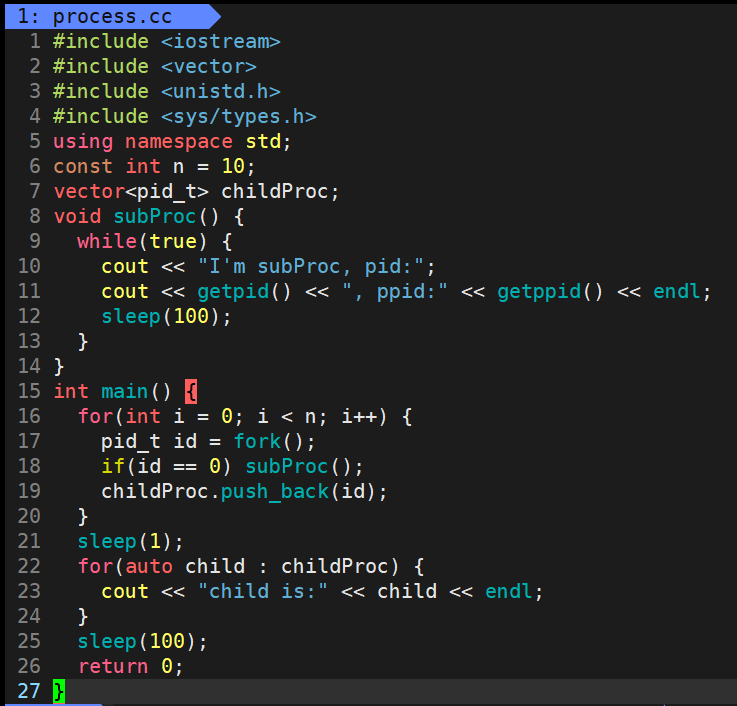Click vector<pid_t> type on line 7

click(131, 191)
